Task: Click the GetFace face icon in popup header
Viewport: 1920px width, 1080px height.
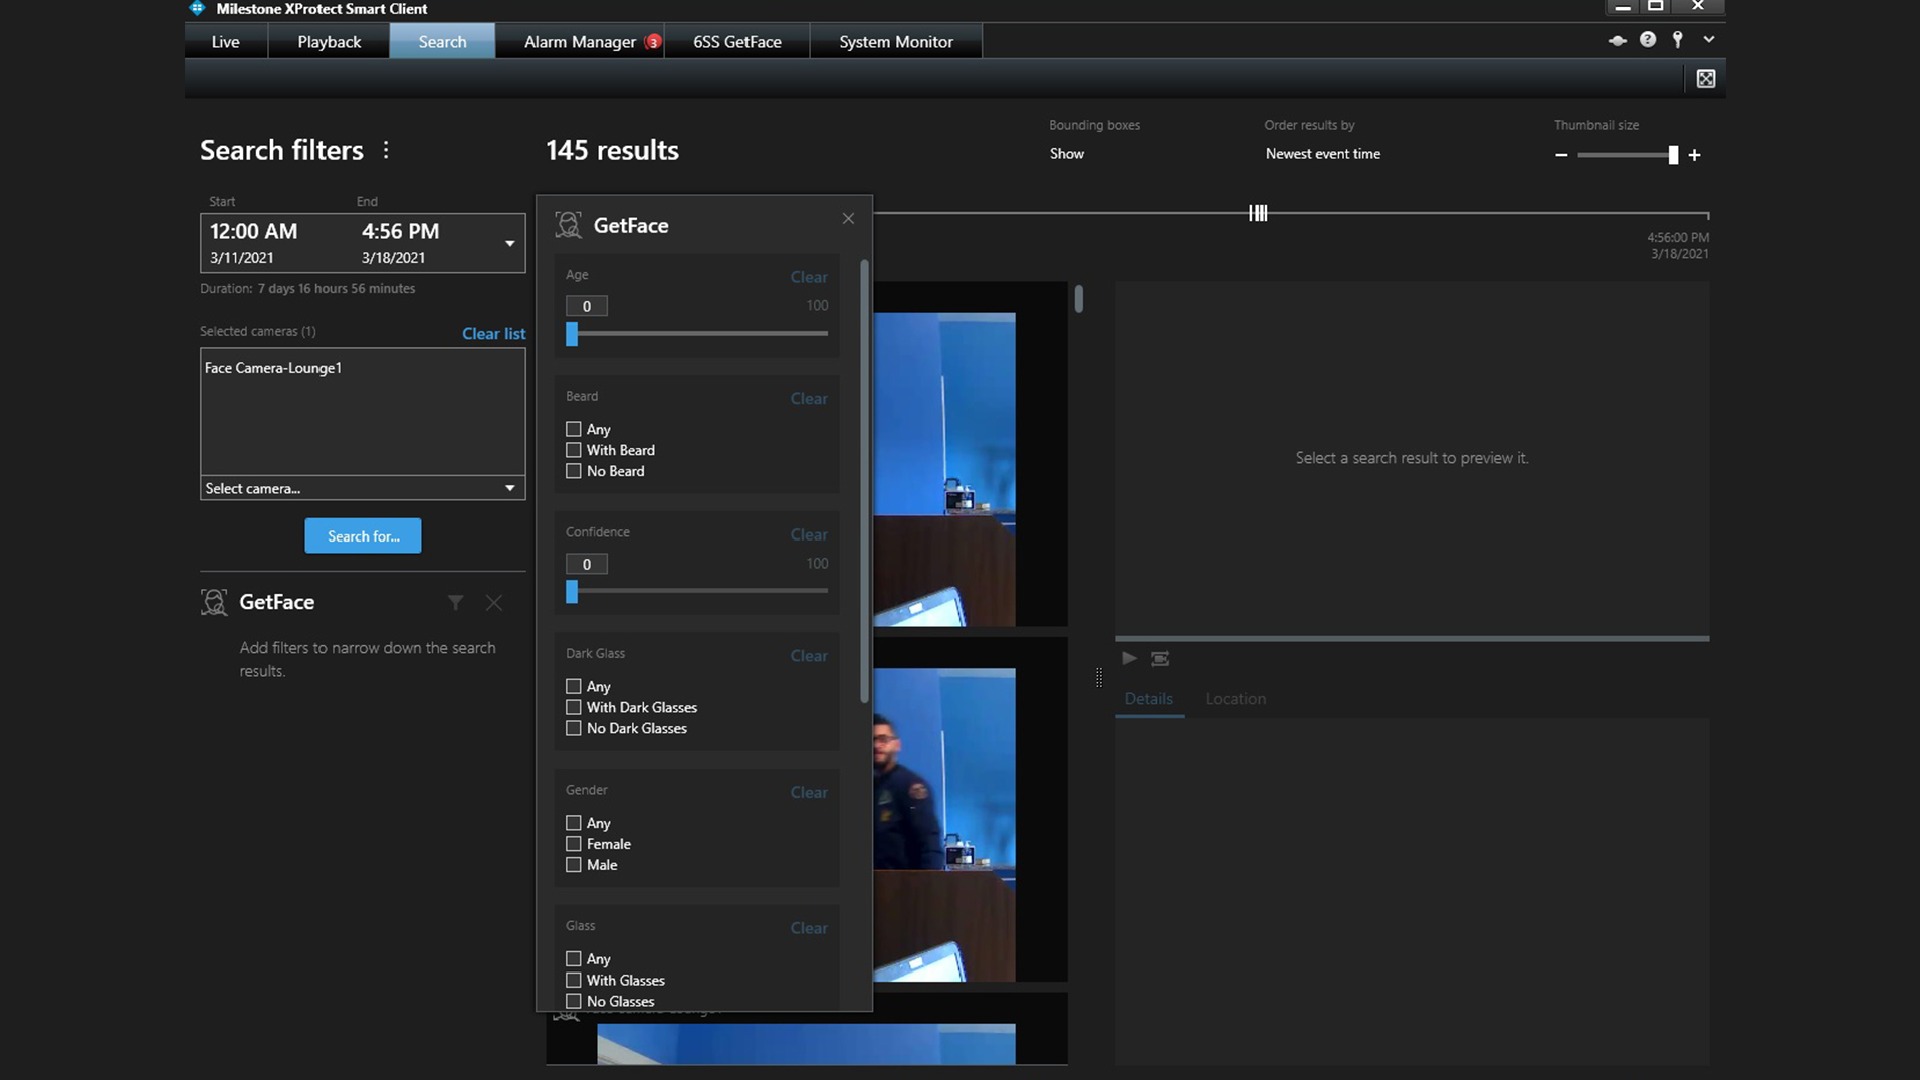Action: pyautogui.click(x=569, y=225)
